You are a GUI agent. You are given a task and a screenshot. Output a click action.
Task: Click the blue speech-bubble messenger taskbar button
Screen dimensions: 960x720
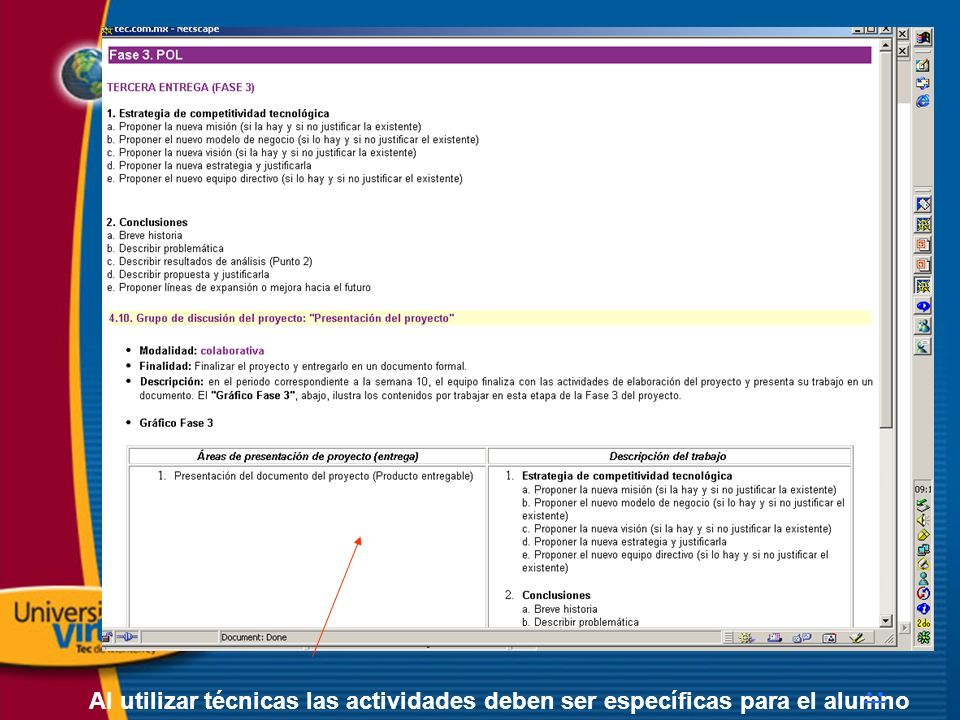point(923,306)
